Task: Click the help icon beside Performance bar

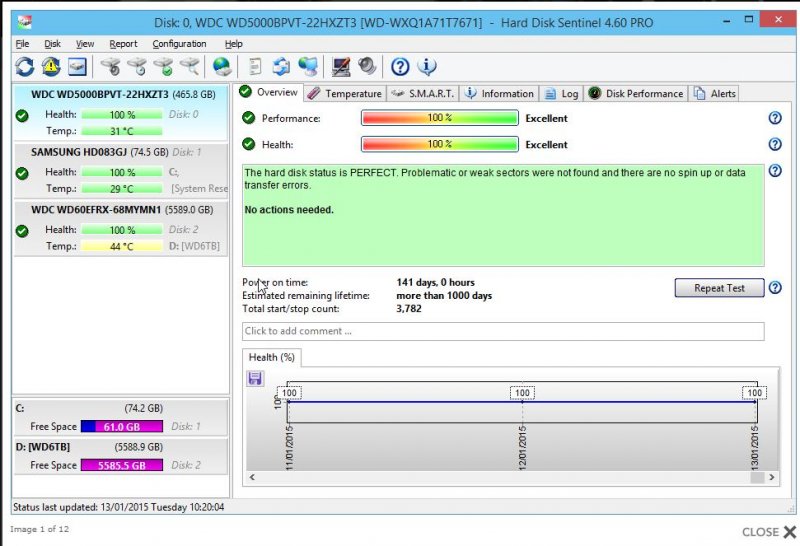Action: [x=774, y=118]
